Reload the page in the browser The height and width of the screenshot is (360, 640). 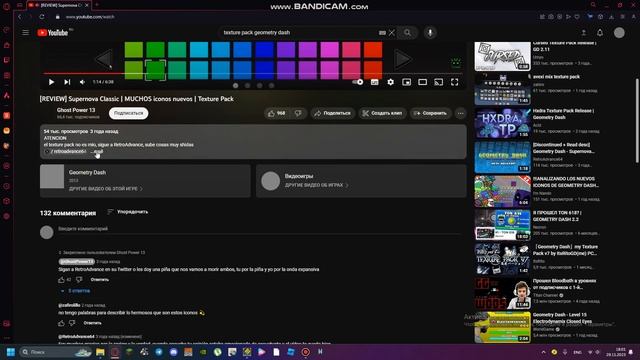click(42, 17)
